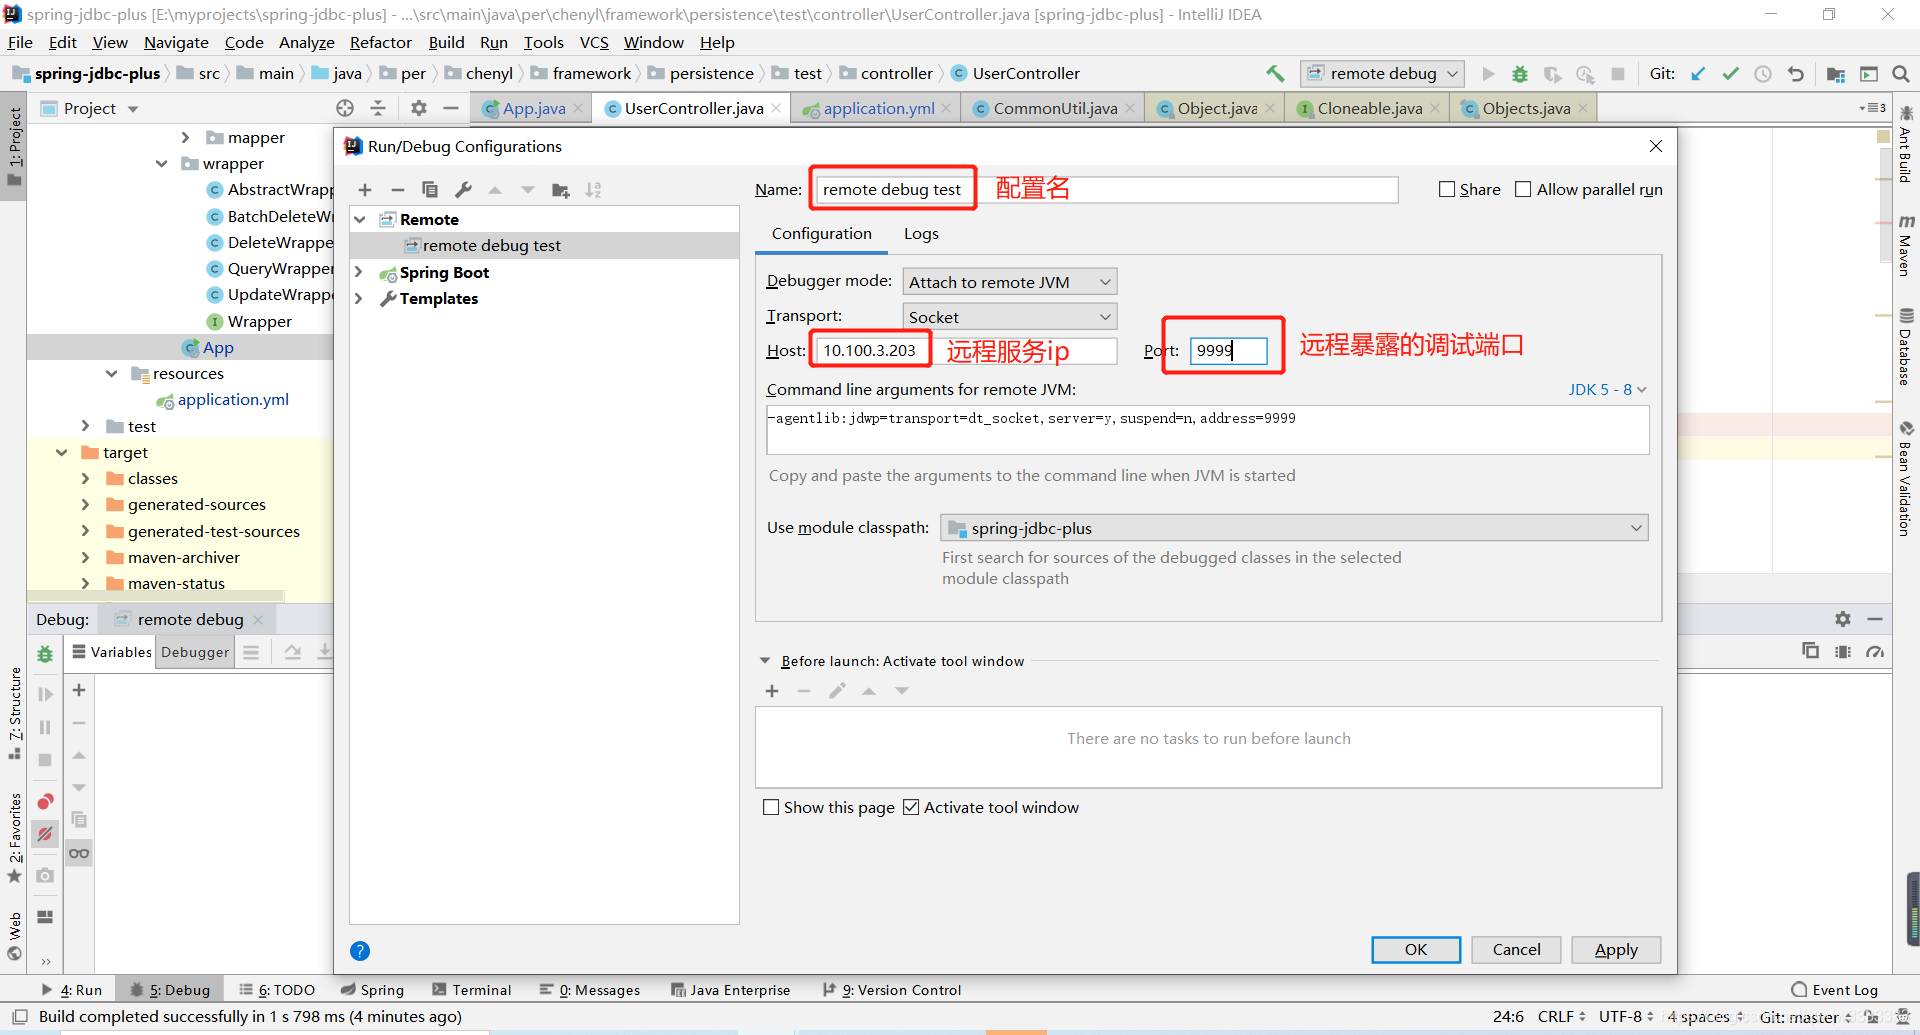Click the Cancel button
Viewport: 1920px width, 1035px height.
click(1516, 949)
